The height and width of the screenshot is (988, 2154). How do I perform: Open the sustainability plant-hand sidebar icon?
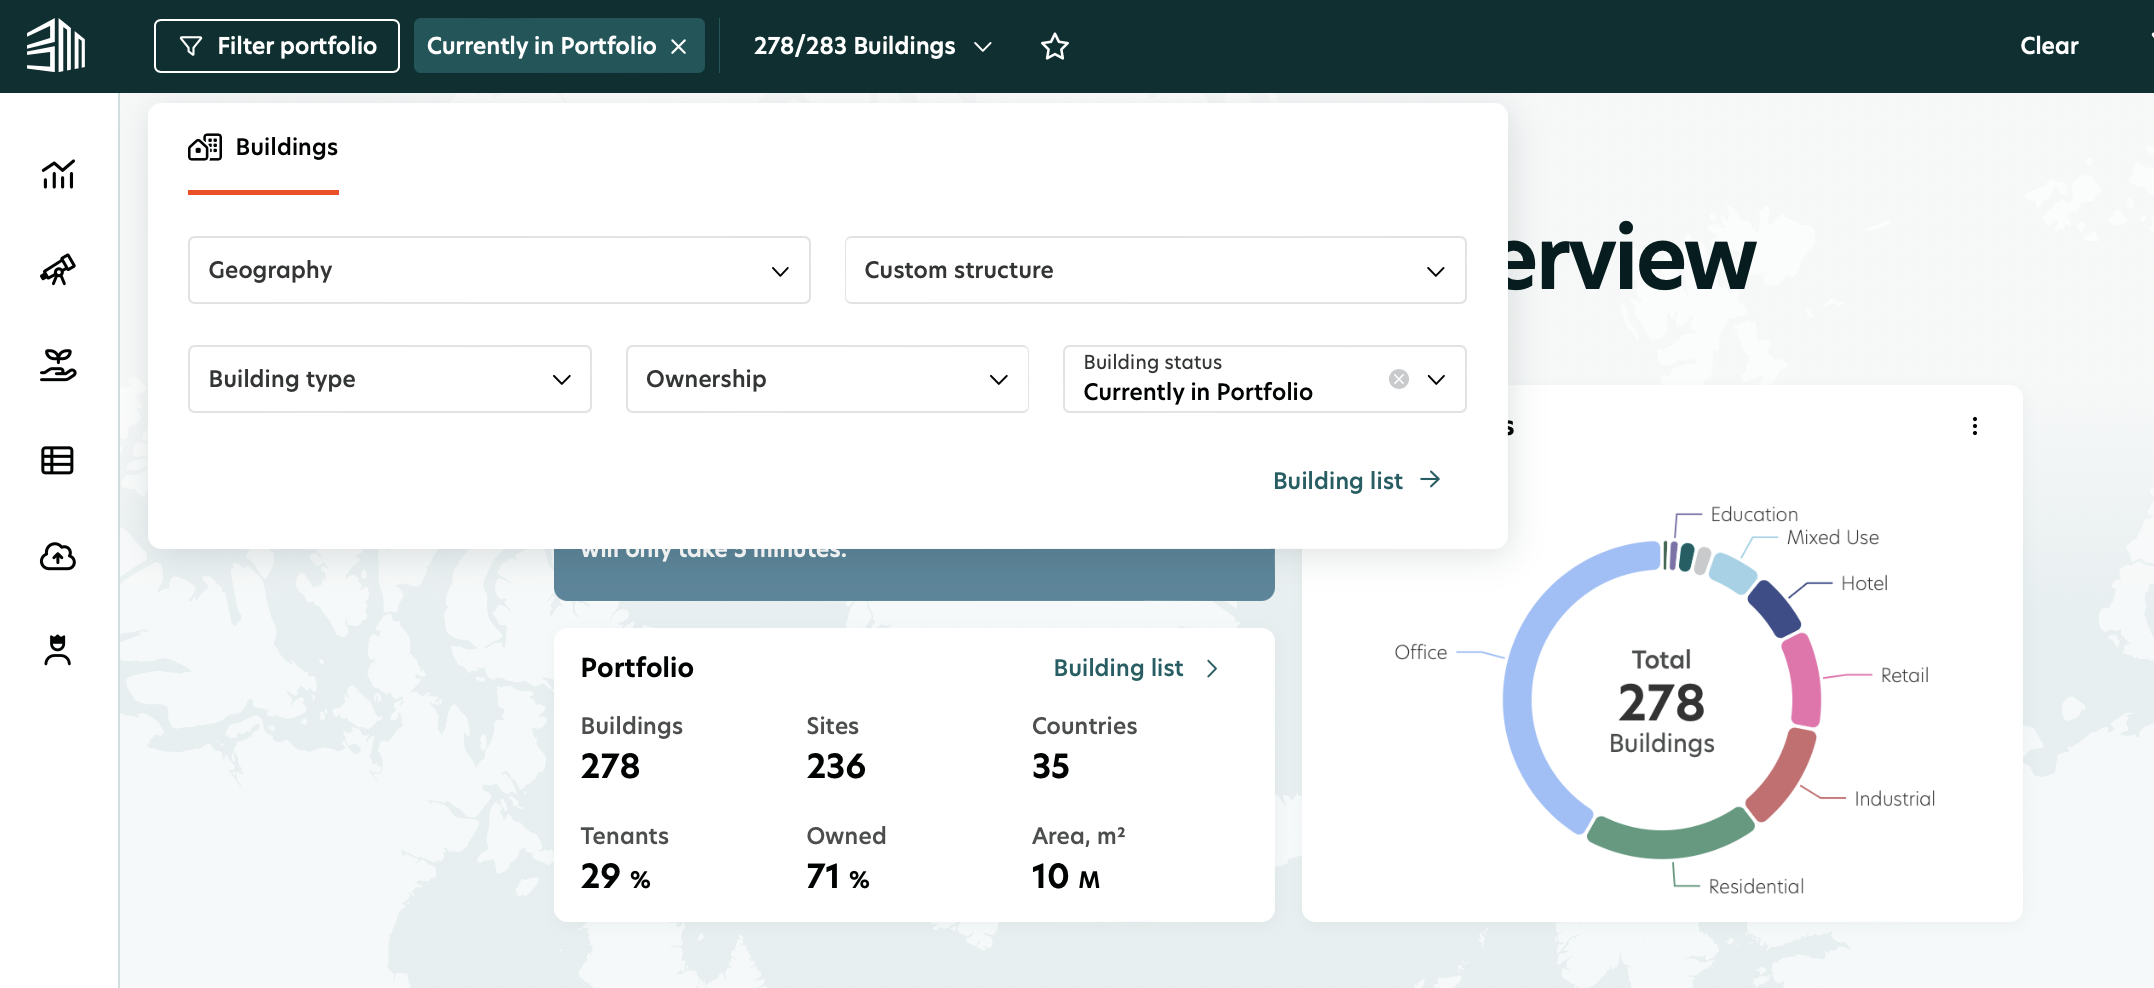pyautogui.click(x=58, y=365)
